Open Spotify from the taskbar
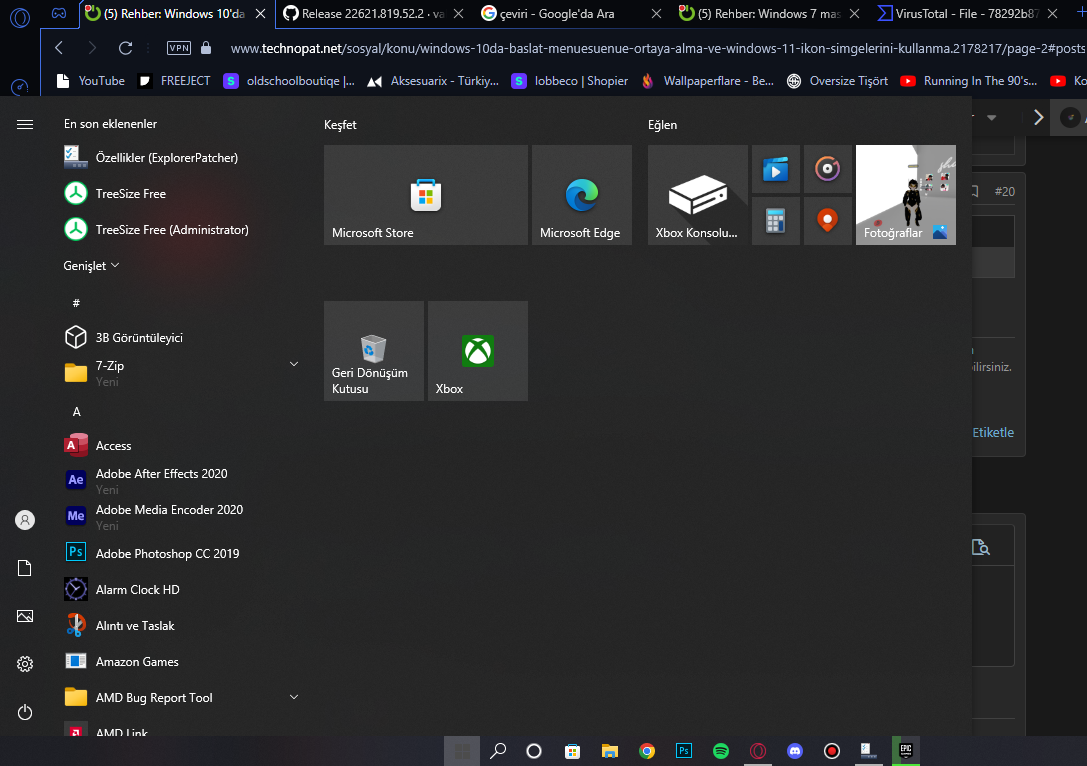1087x766 pixels. pyautogui.click(x=721, y=751)
